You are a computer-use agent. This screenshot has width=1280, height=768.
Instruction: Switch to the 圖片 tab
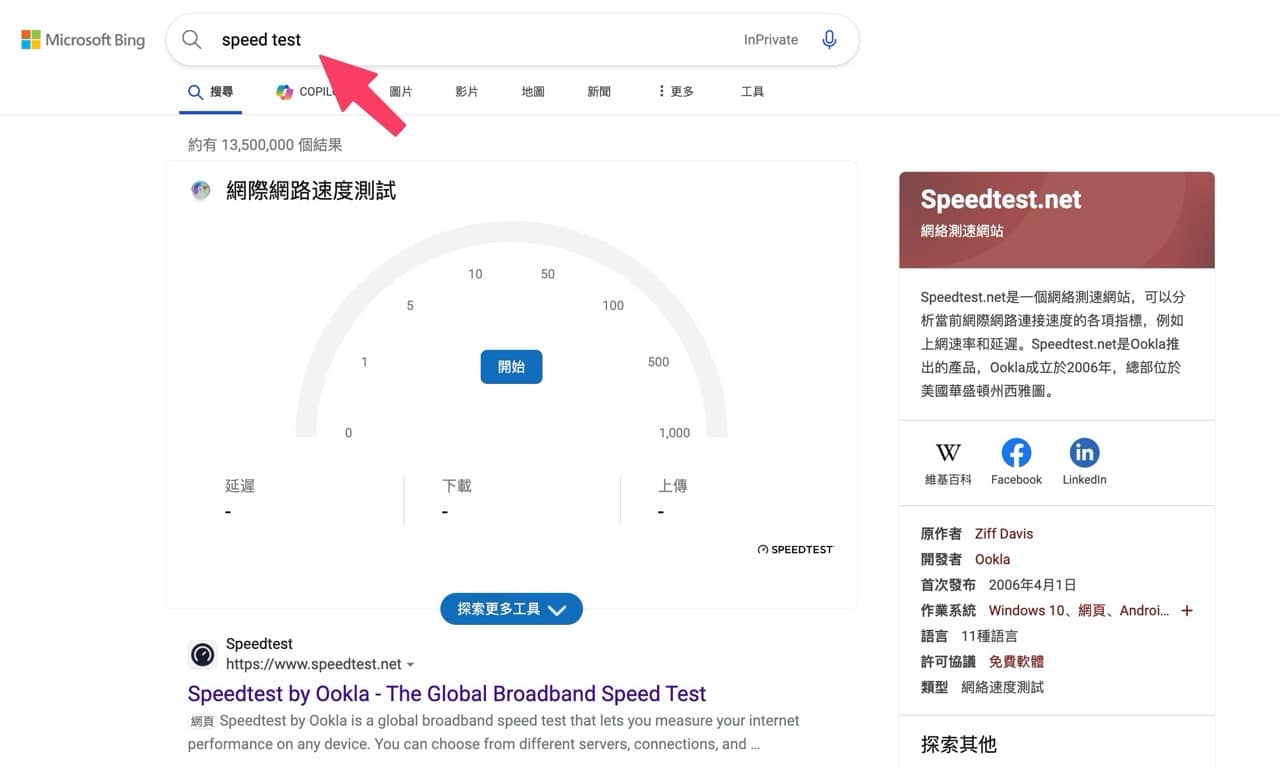pos(400,91)
